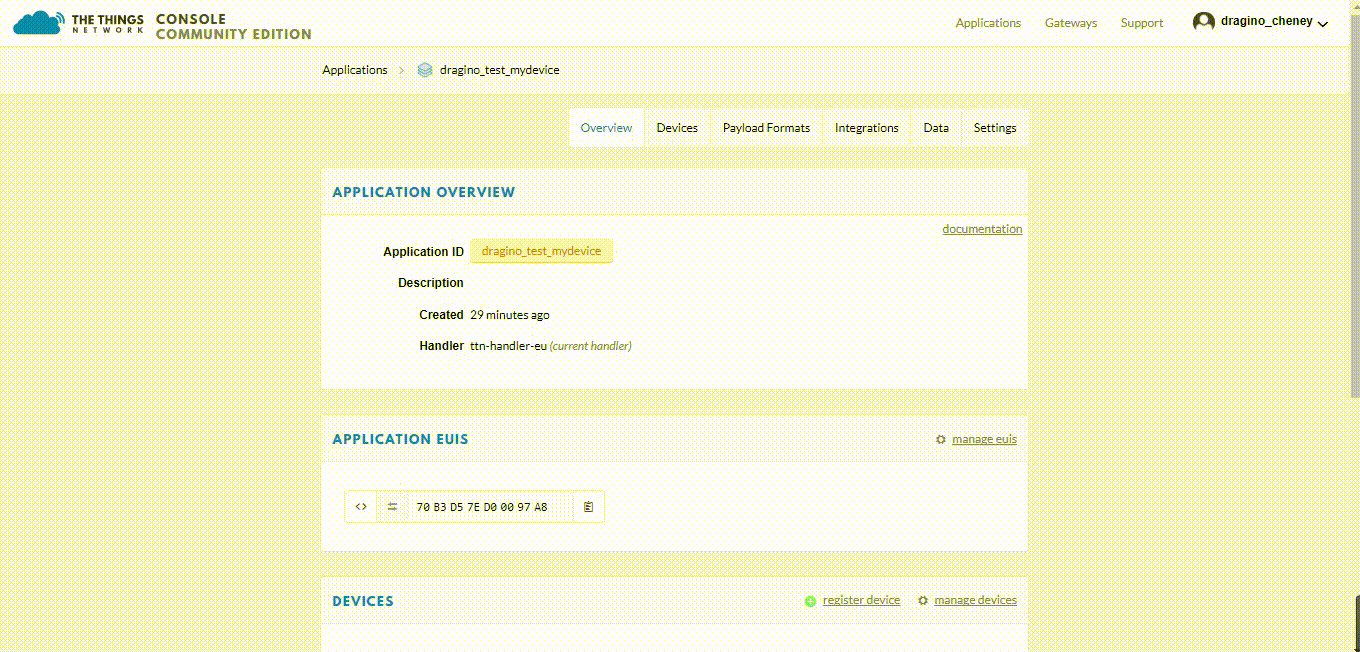Viewport: 1360px width, 652px height.
Task: Click the Application Overview heading
Action: pyautogui.click(x=424, y=192)
